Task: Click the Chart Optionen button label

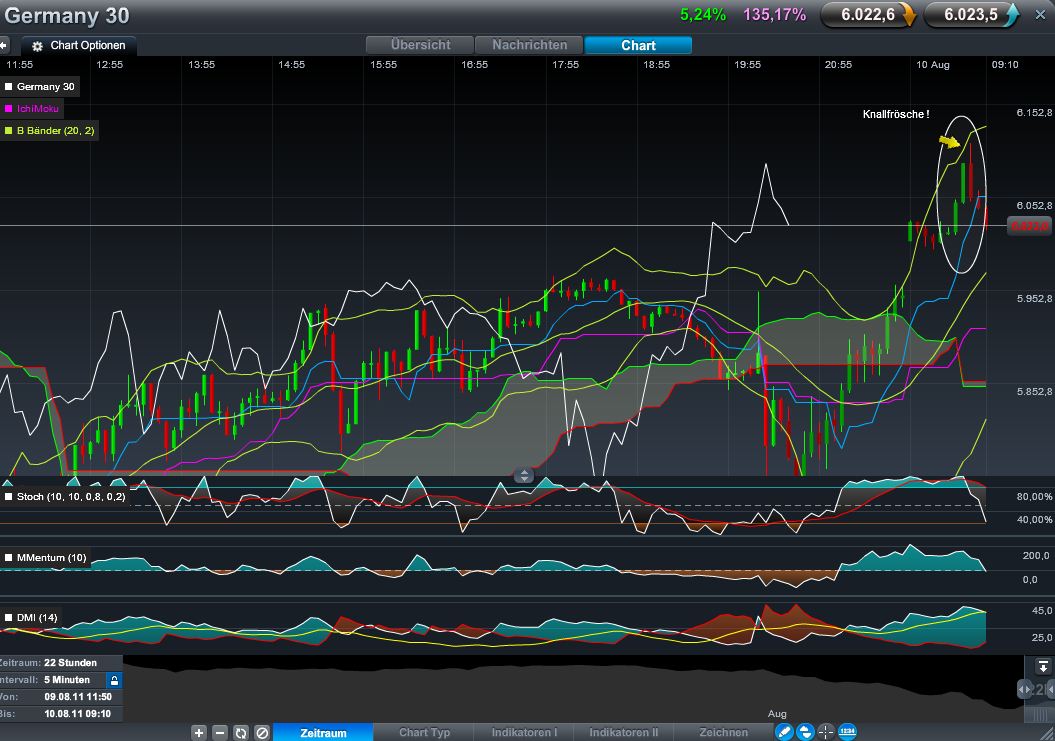Action: pos(87,46)
